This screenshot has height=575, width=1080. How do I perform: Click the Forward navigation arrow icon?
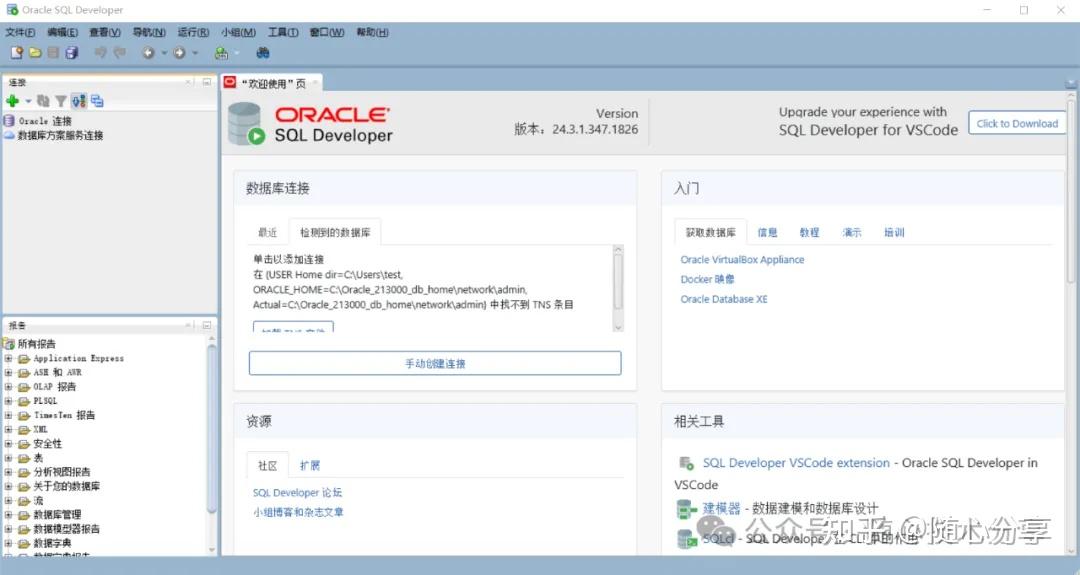coord(179,52)
